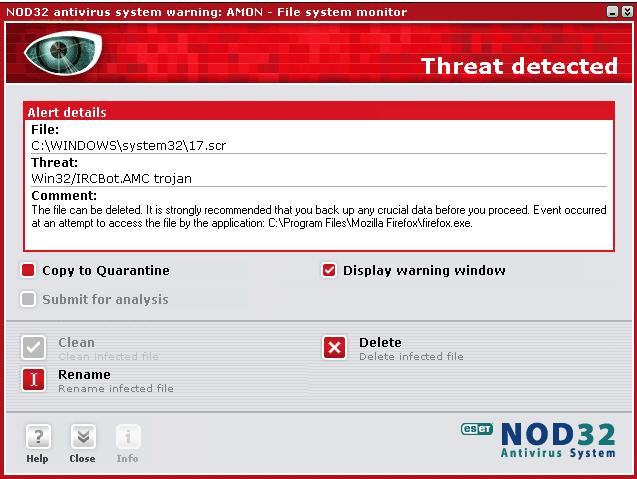Click the 'Threat:' field label
Screen dimensions: 637x479
(x=54, y=163)
